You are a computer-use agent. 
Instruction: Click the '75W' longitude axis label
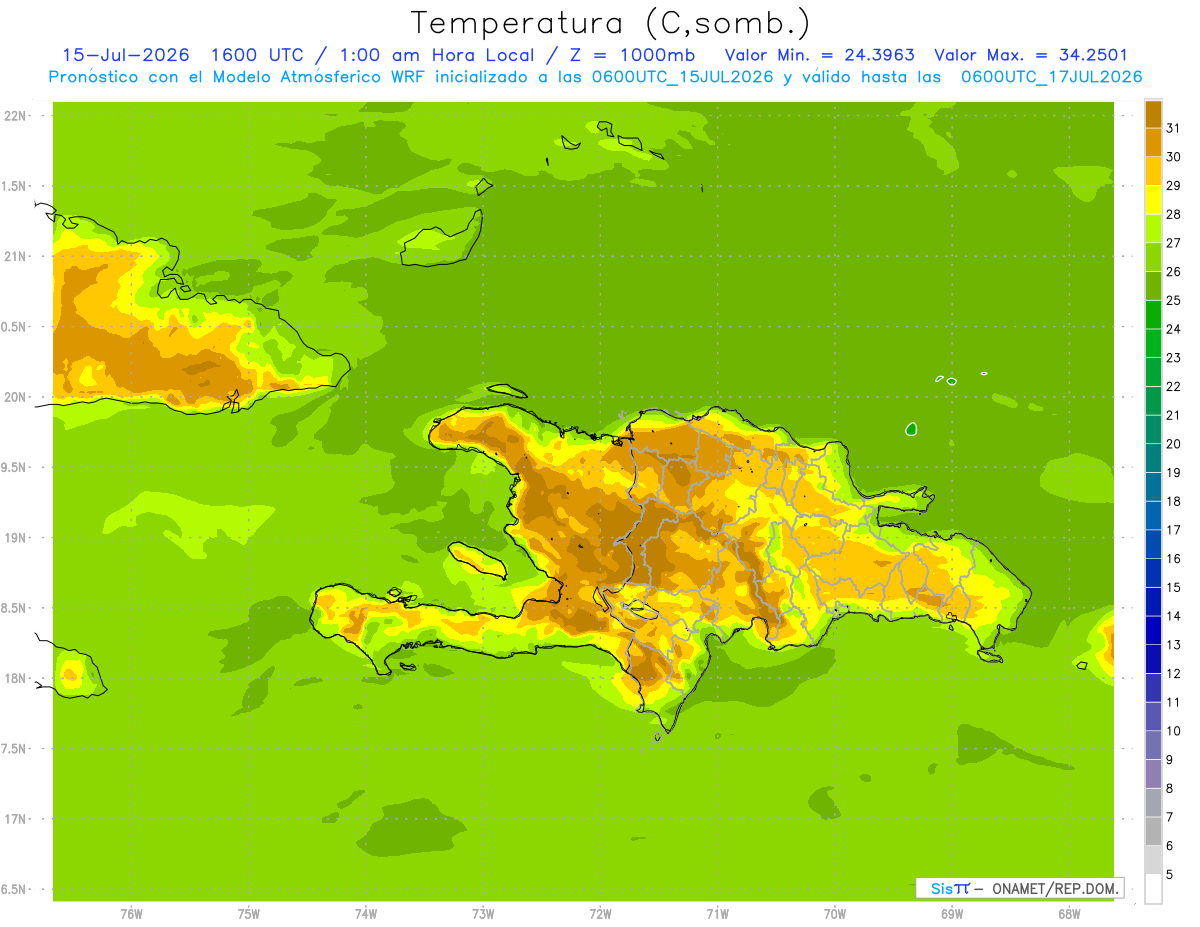click(249, 914)
